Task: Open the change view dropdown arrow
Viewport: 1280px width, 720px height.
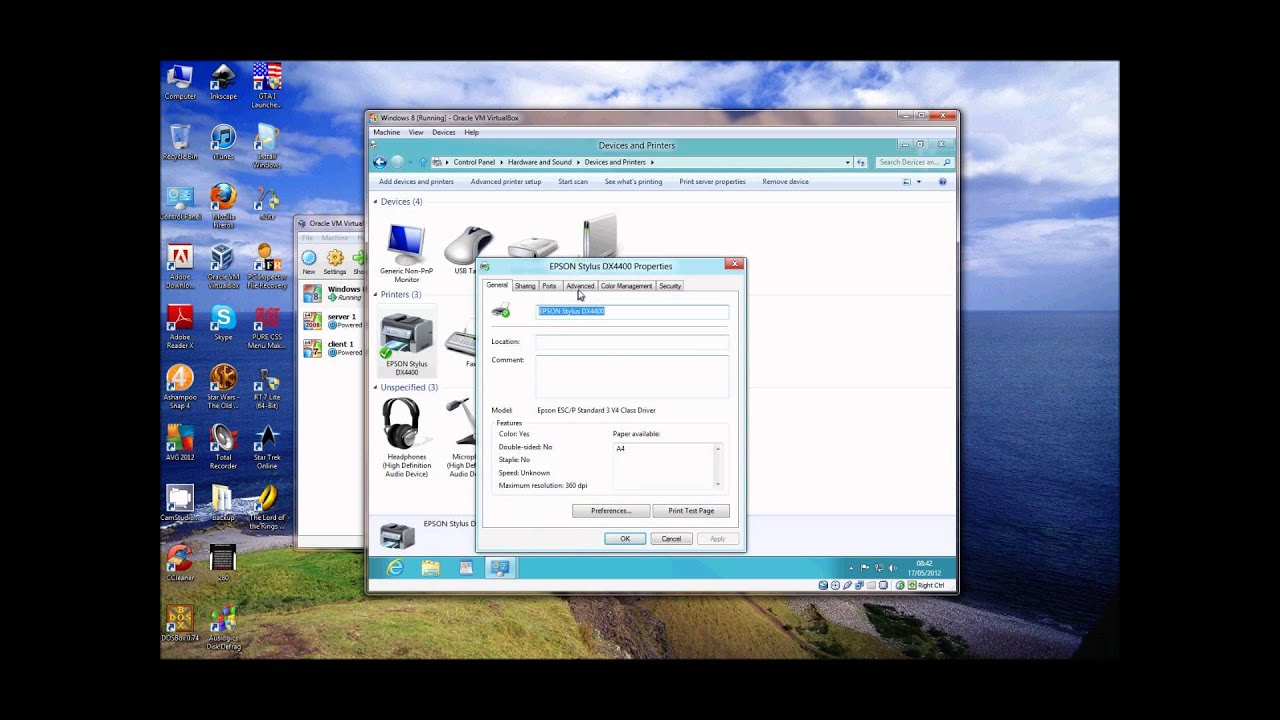Action: click(x=919, y=182)
